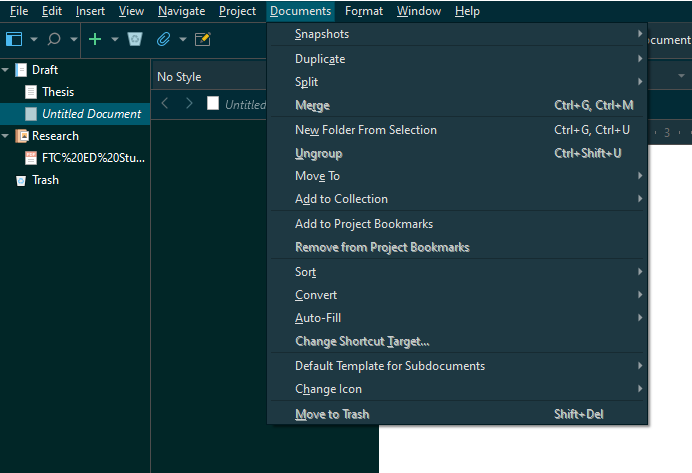Select Add to Project Bookmarks
The image size is (692, 473).
click(364, 224)
